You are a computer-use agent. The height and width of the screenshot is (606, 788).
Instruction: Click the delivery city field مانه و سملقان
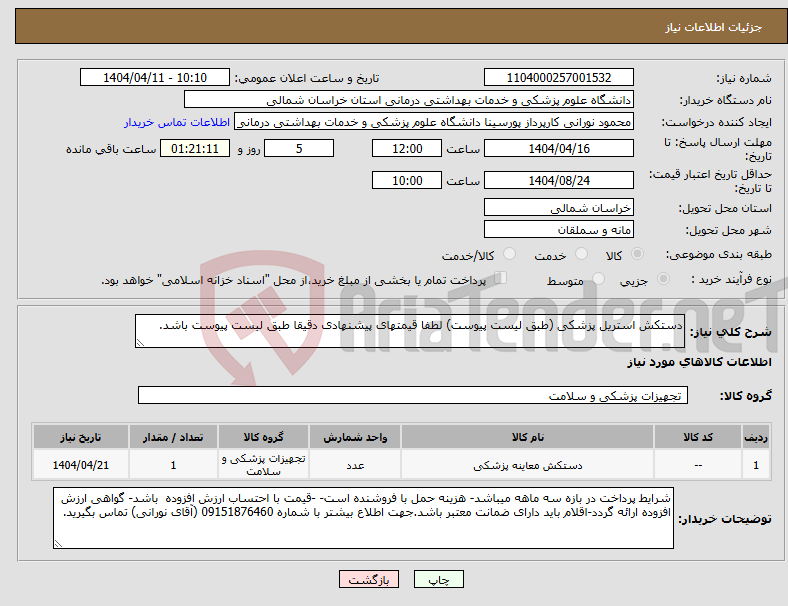click(558, 230)
